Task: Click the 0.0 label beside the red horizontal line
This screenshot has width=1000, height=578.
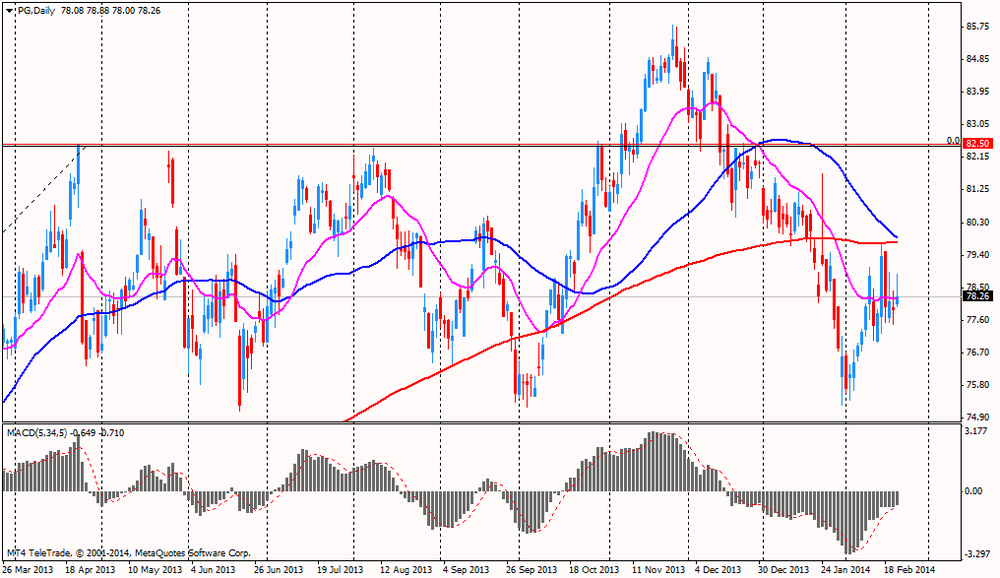Action: tap(953, 140)
